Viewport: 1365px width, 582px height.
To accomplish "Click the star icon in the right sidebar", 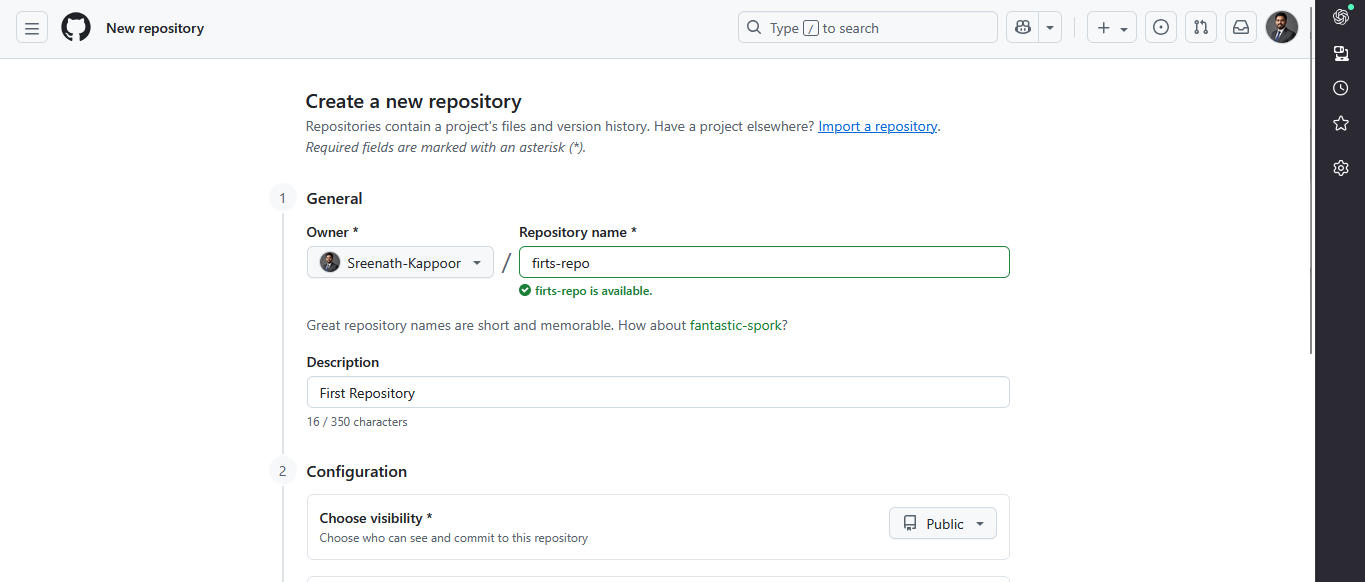I will pyautogui.click(x=1340, y=123).
